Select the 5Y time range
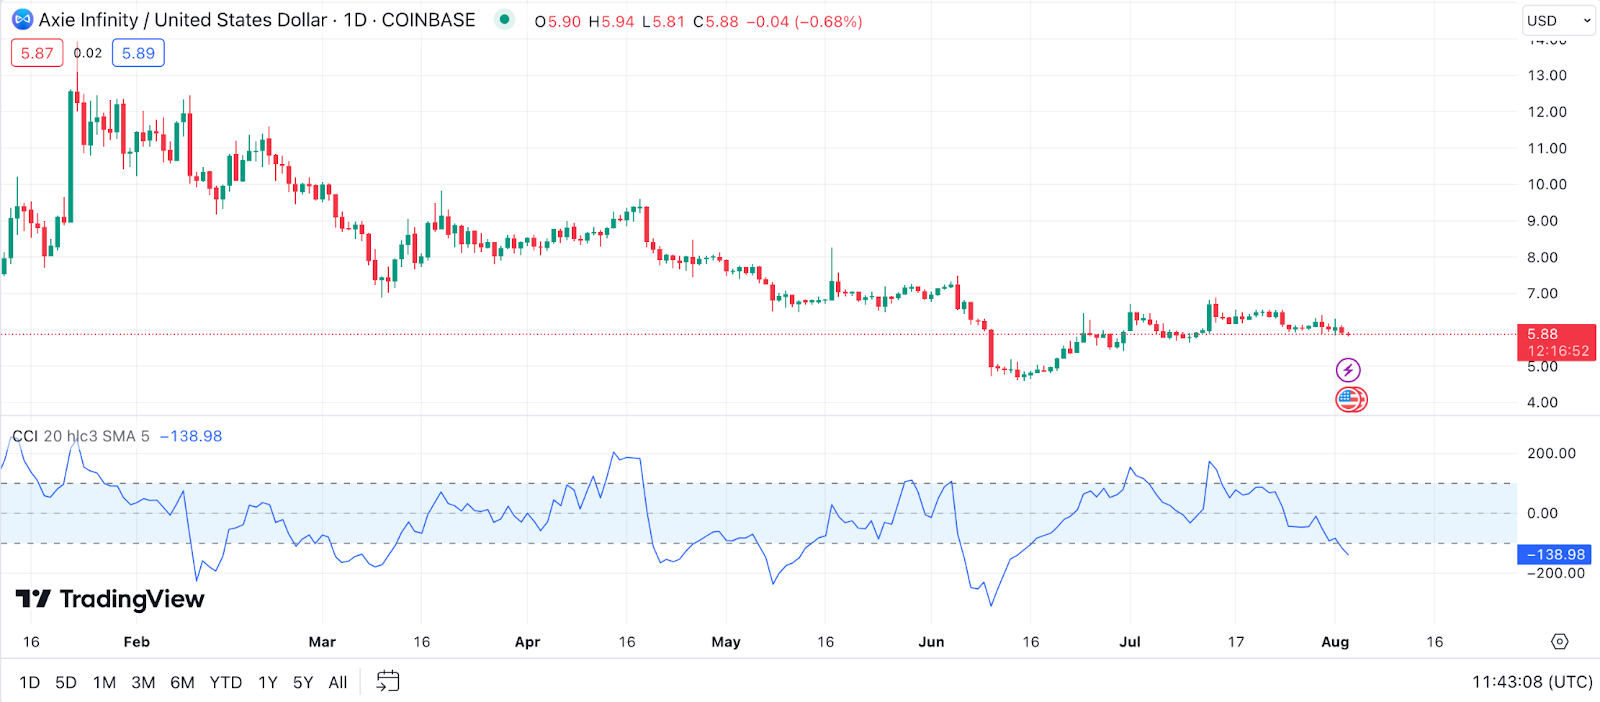Viewport: 1600px width, 702px height. 303,682
